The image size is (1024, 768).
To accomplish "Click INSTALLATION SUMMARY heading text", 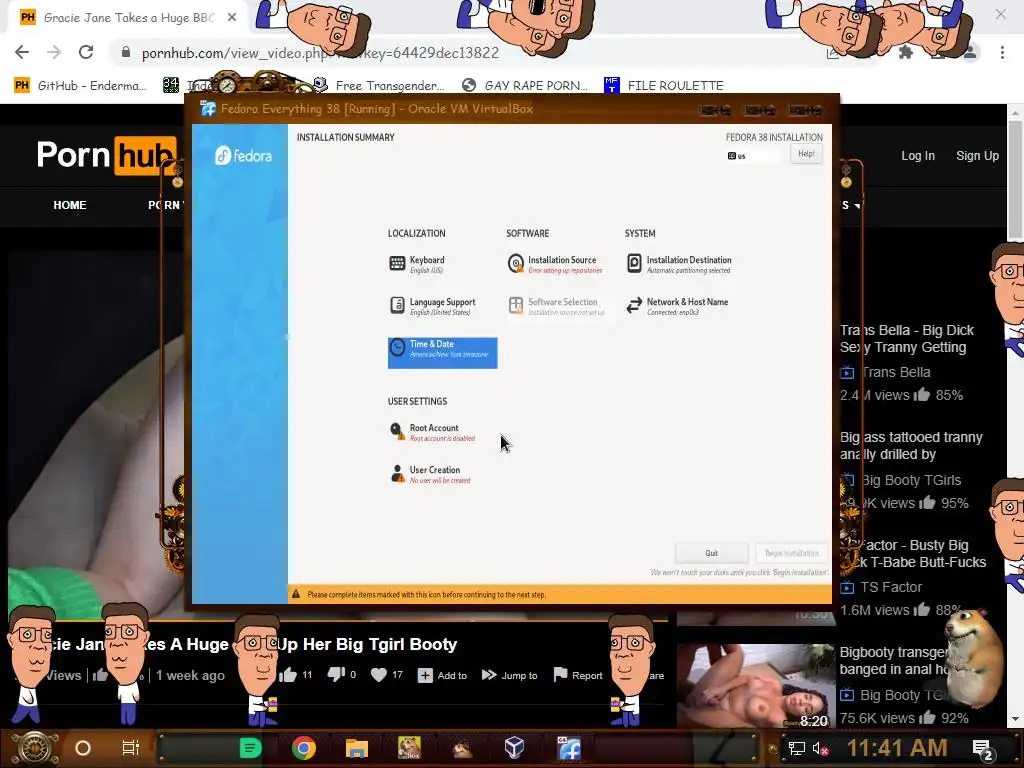I will pos(345,137).
